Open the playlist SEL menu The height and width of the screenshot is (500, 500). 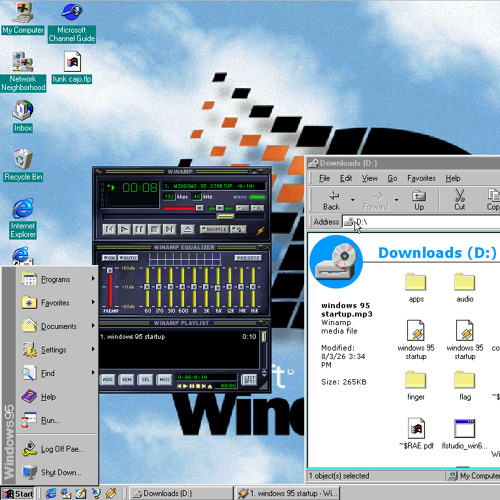(x=146, y=379)
